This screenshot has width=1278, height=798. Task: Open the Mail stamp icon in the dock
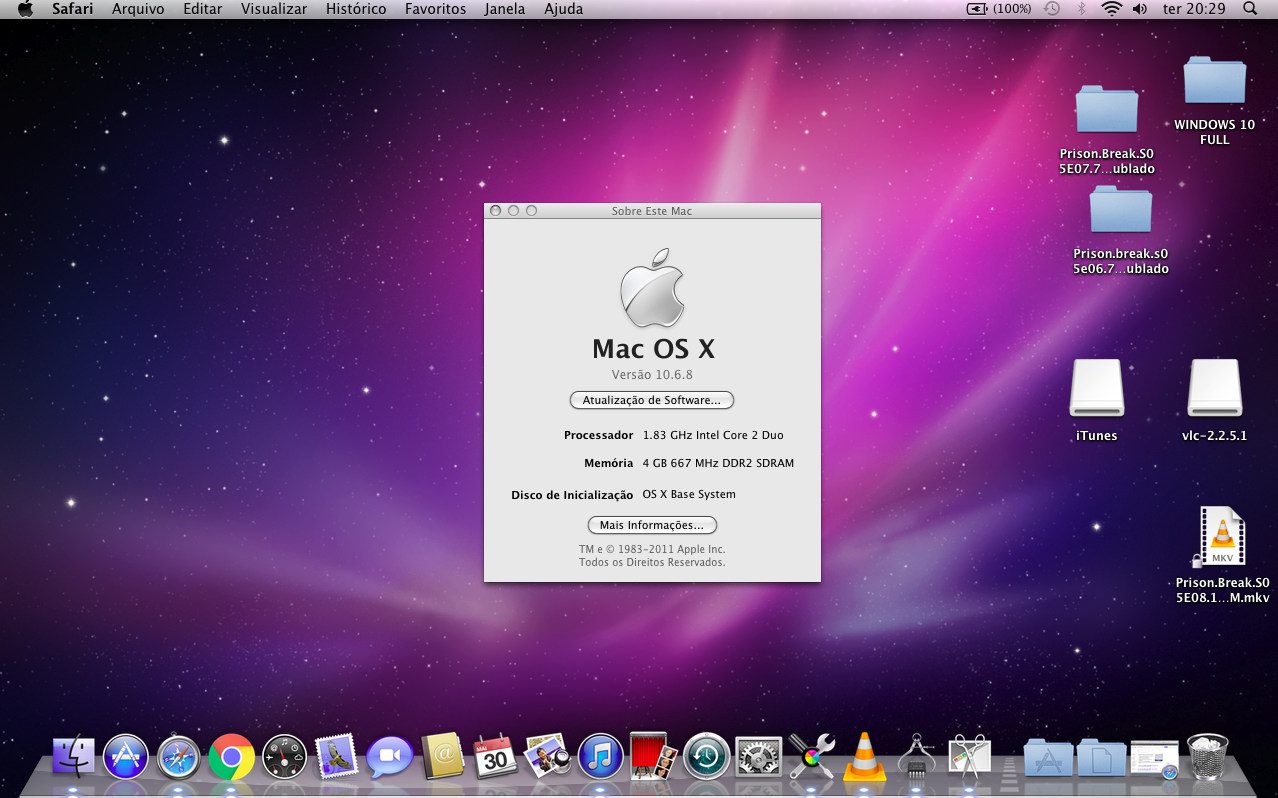pos(336,757)
